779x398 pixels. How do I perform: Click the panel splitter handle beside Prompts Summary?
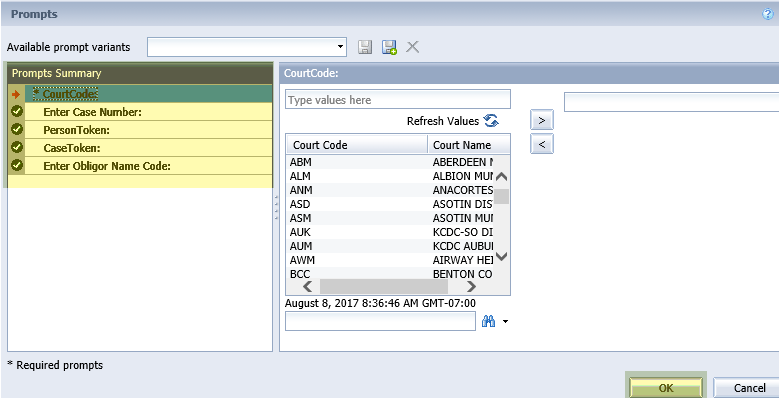pos(276,207)
